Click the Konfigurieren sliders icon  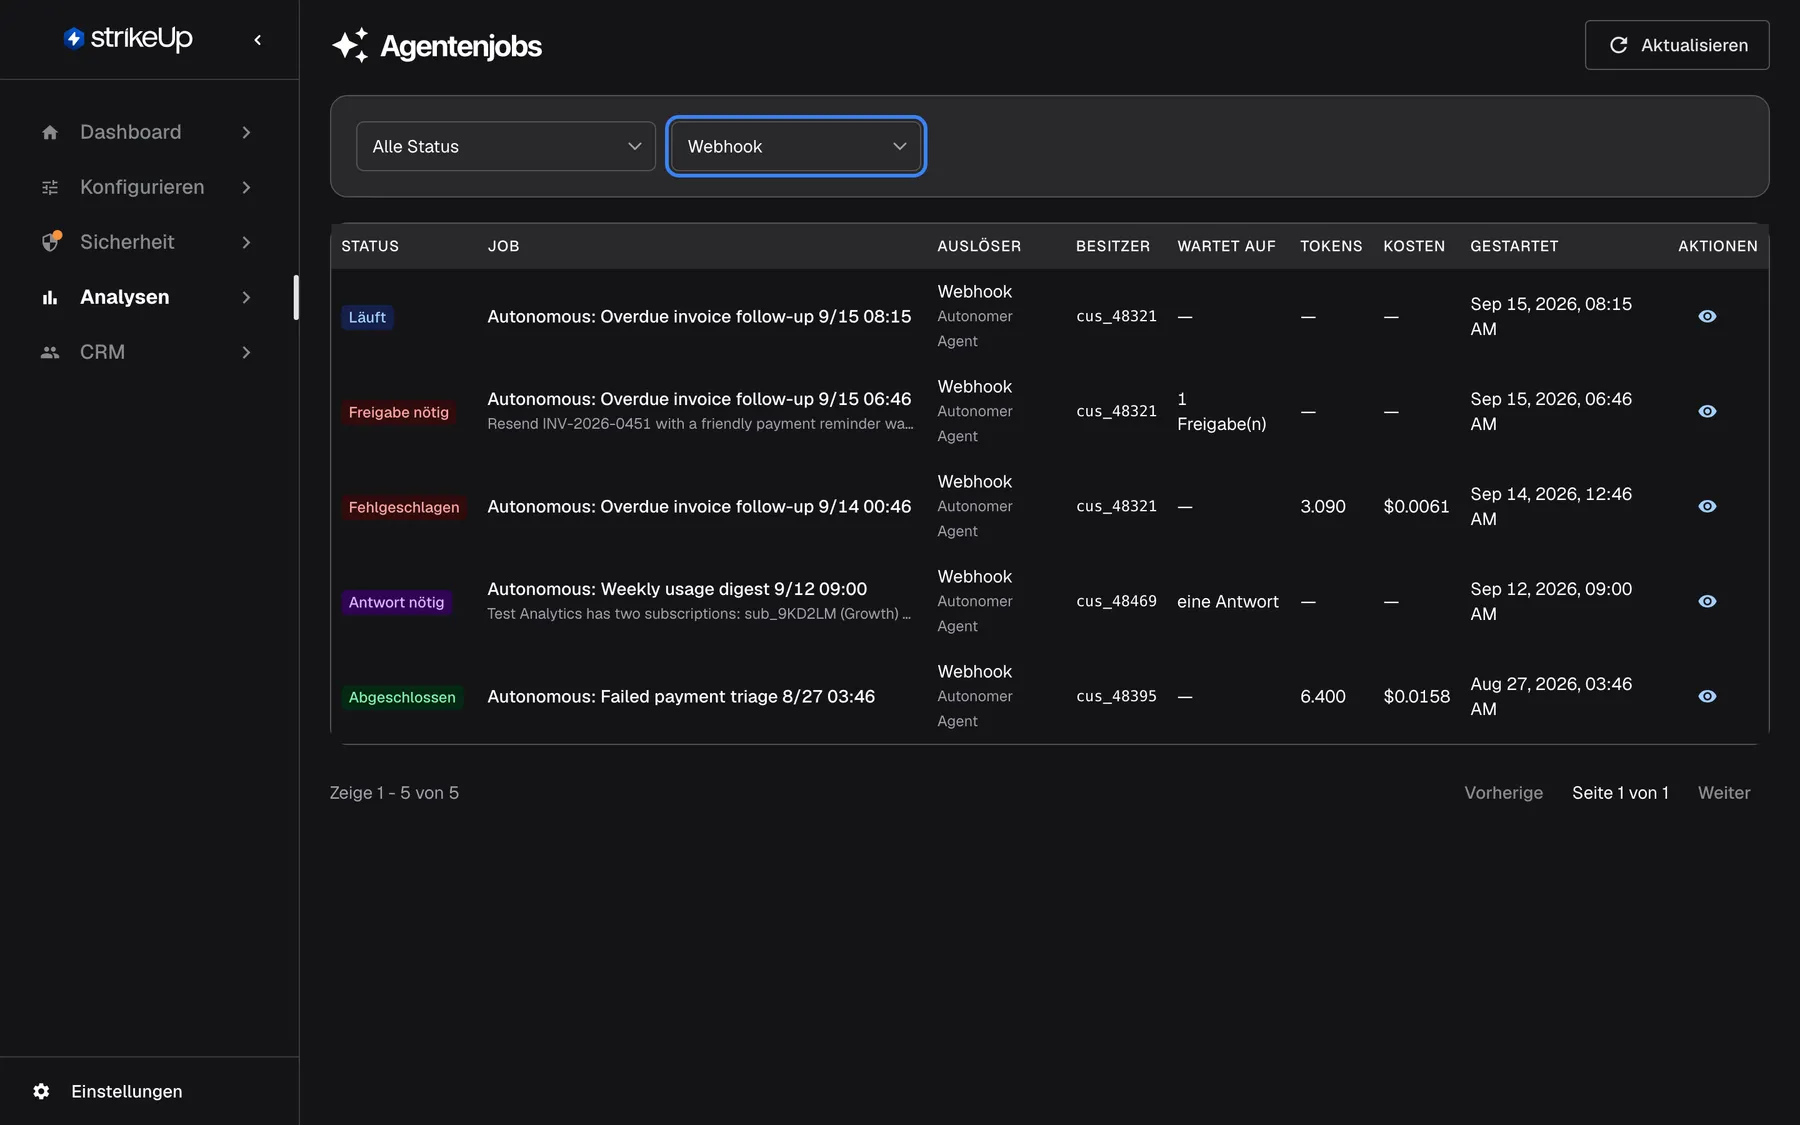(x=50, y=187)
